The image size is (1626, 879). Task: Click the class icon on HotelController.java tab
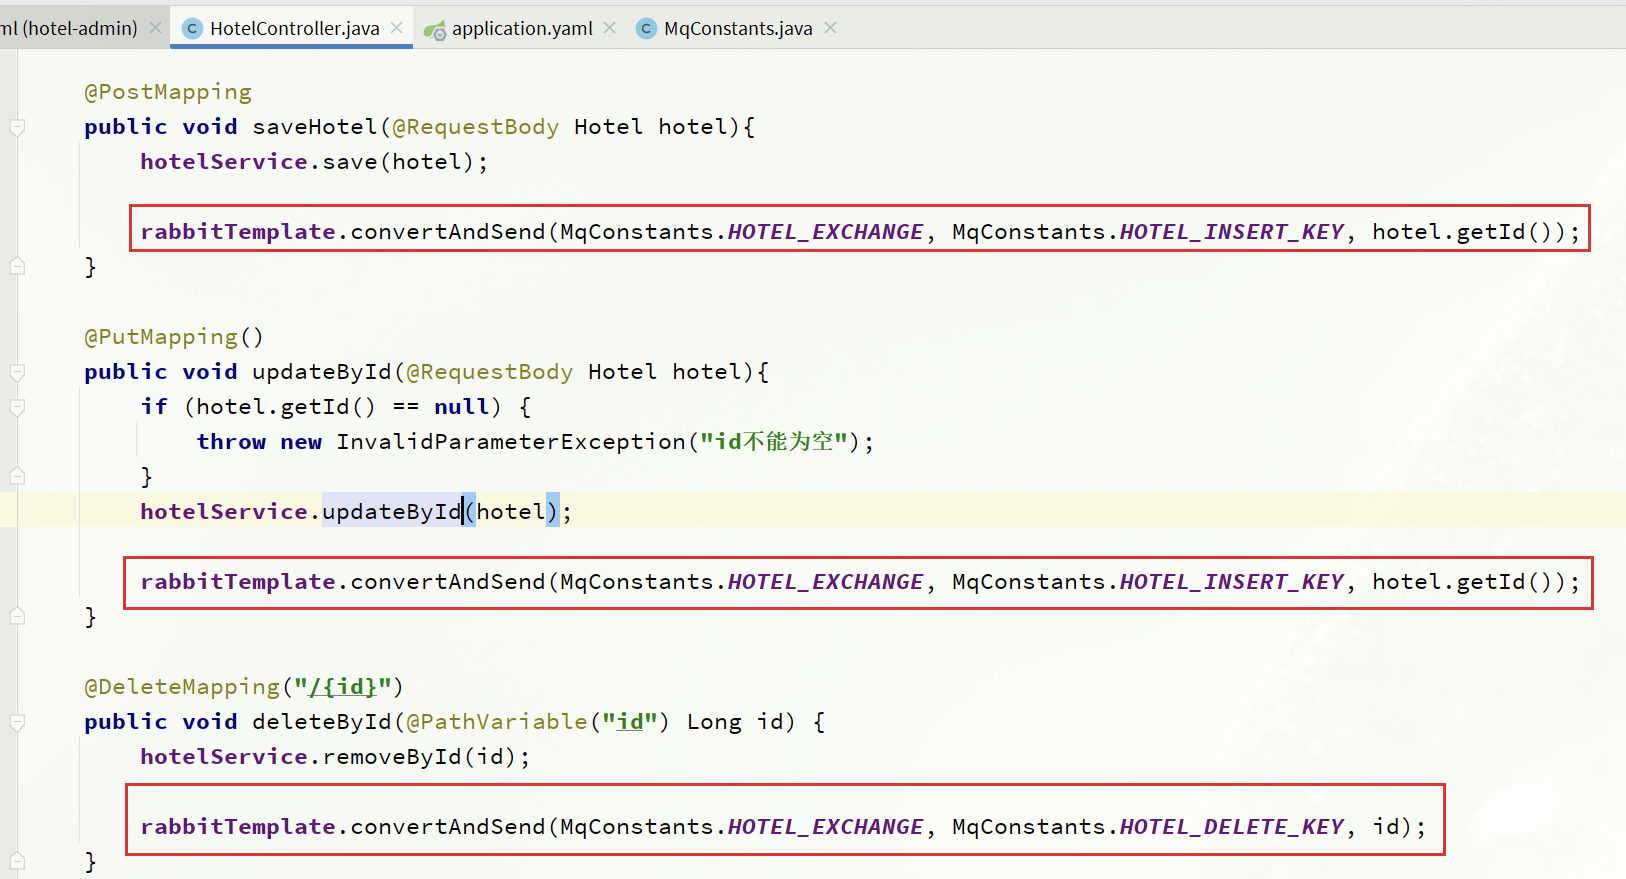coord(193,29)
